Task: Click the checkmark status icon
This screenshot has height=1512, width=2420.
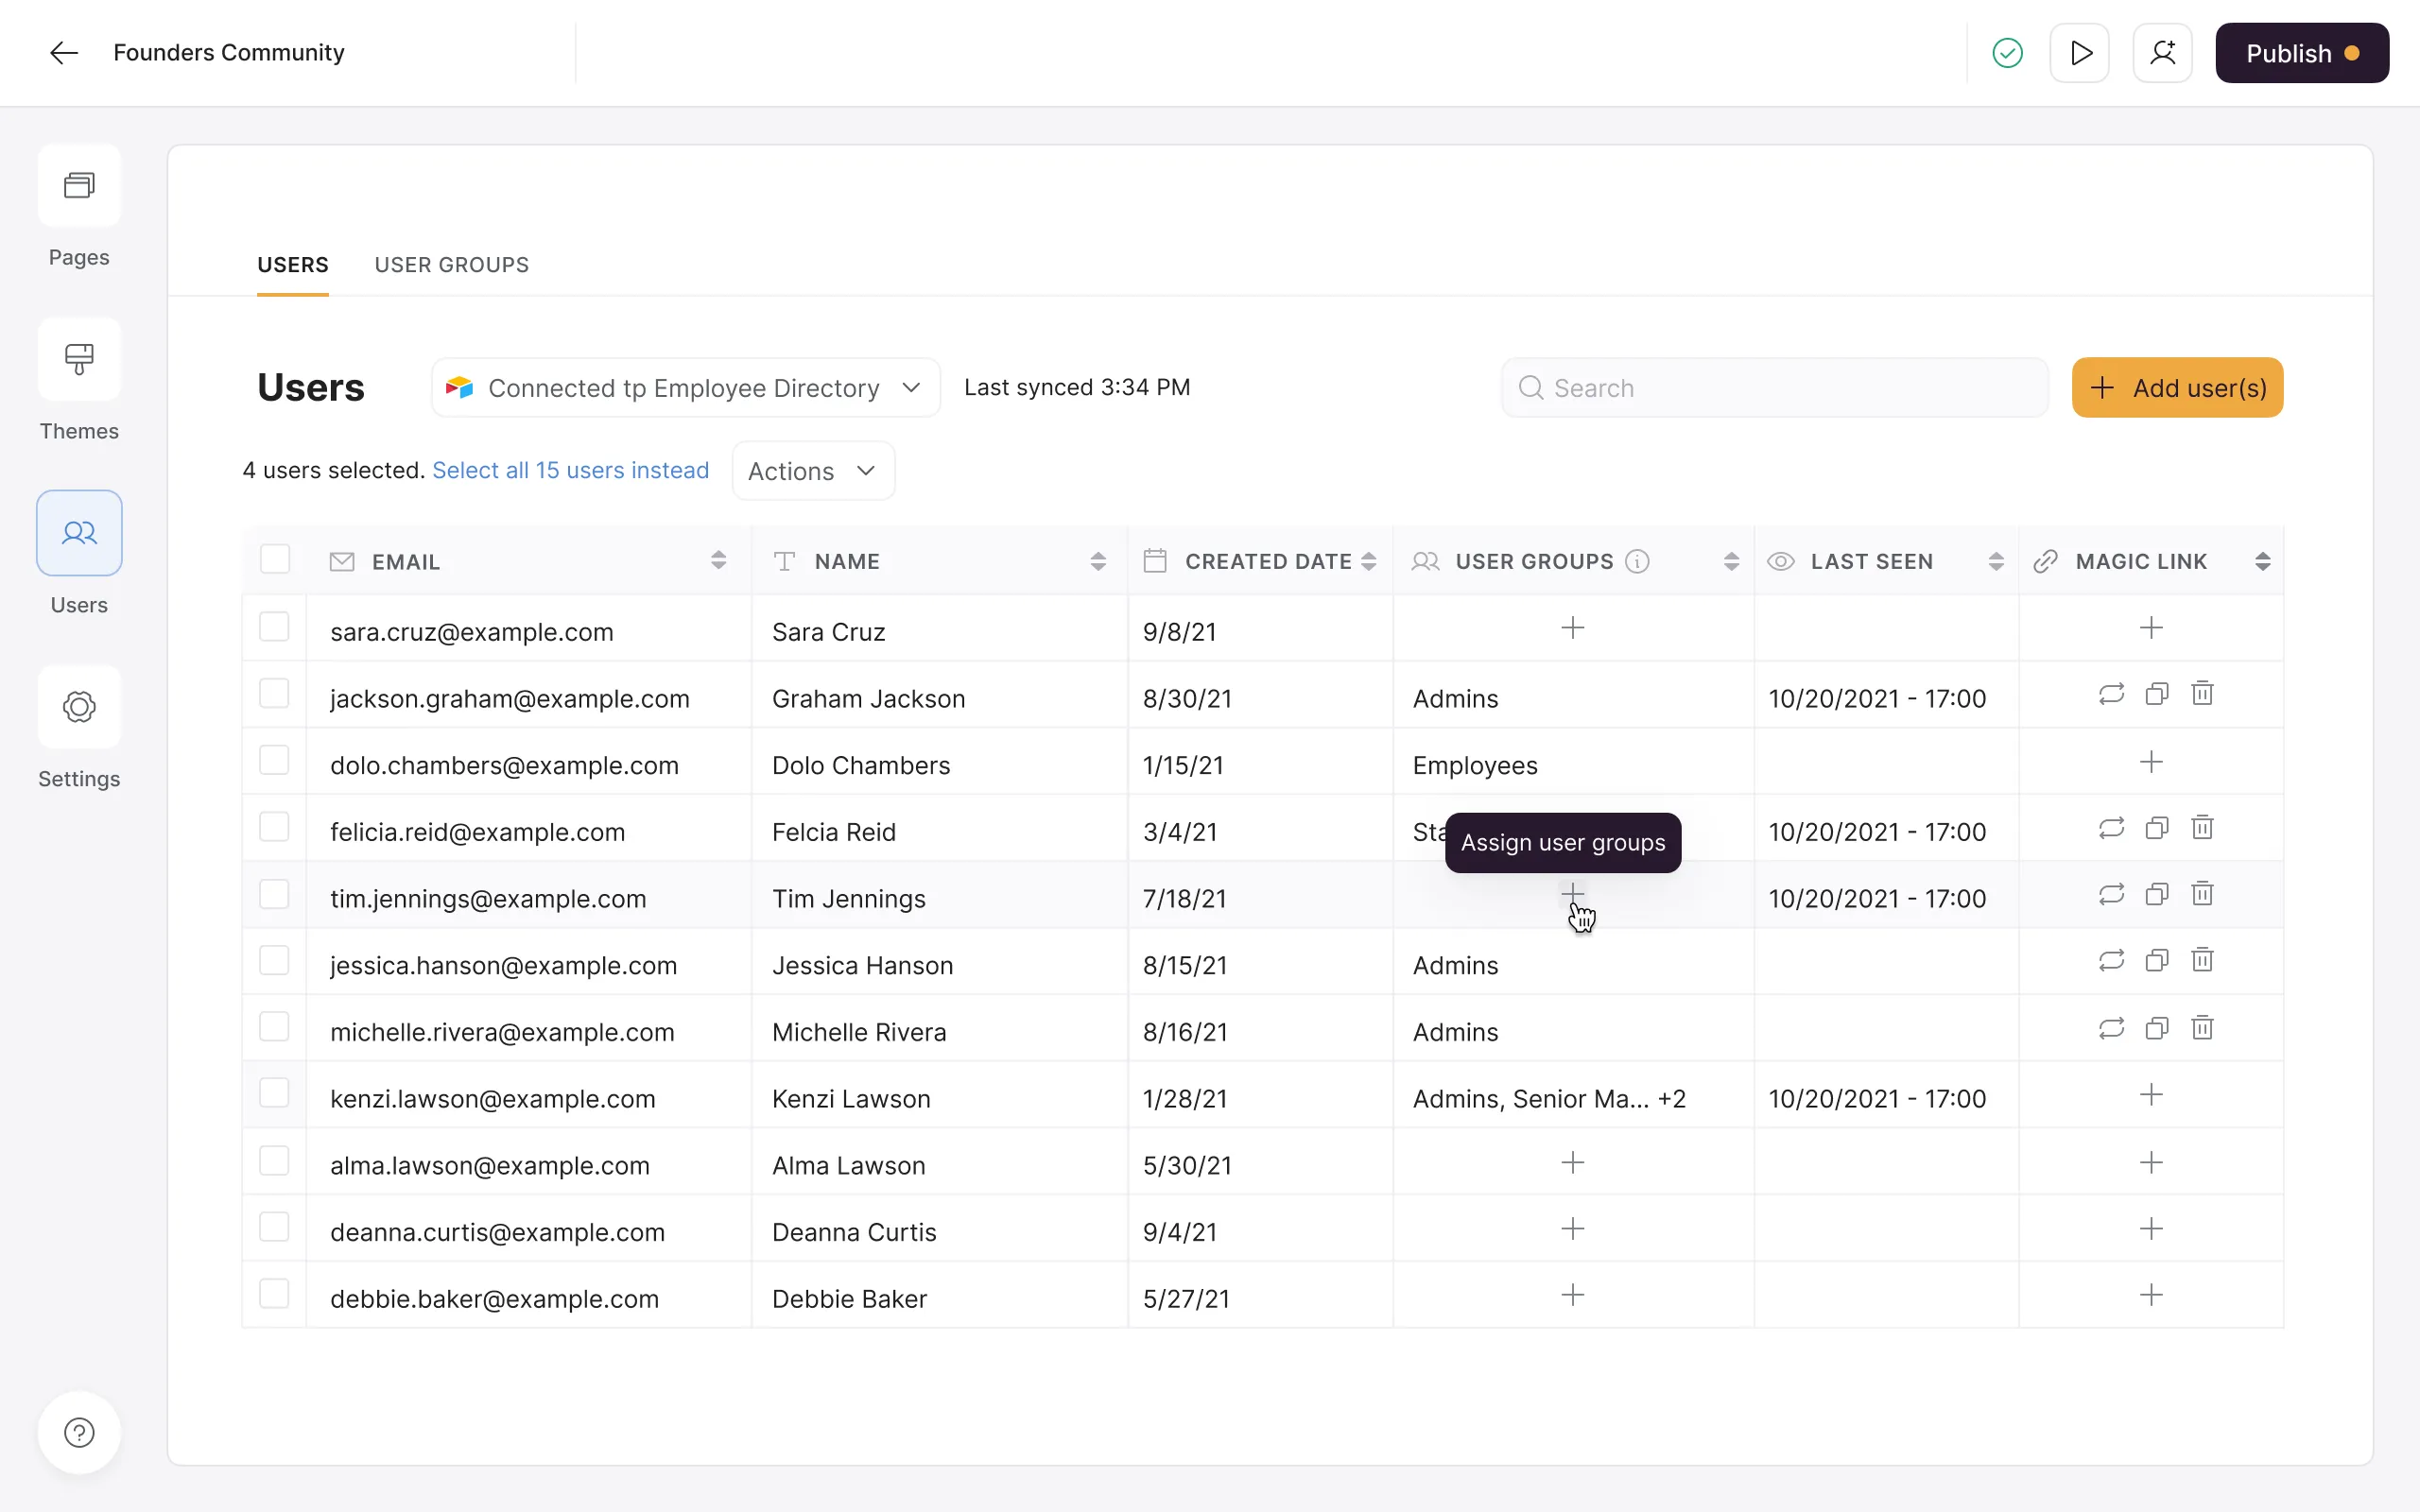Action: click(x=2007, y=54)
